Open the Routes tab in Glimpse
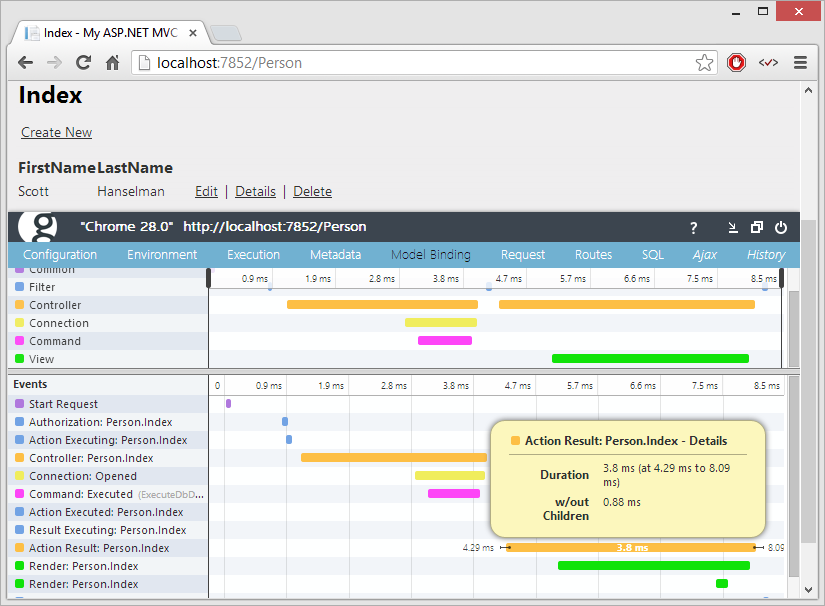The width and height of the screenshot is (825, 606). (593, 255)
